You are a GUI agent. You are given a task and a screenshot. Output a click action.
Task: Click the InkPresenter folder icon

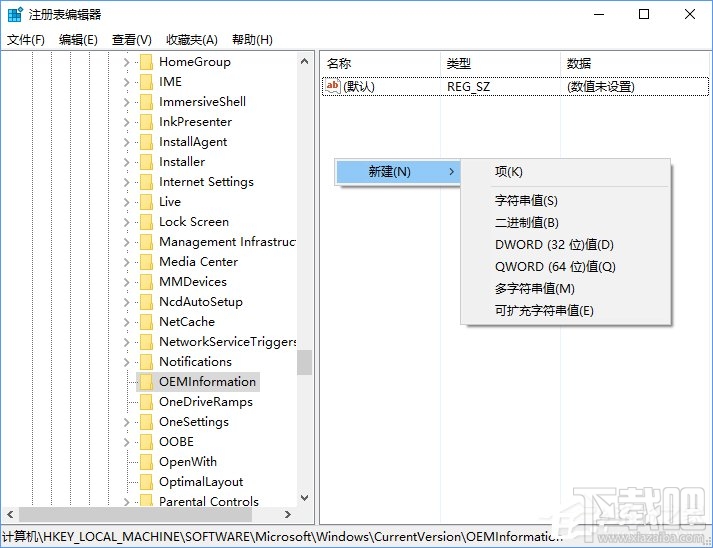pyautogui.click(x=146, y=122)
